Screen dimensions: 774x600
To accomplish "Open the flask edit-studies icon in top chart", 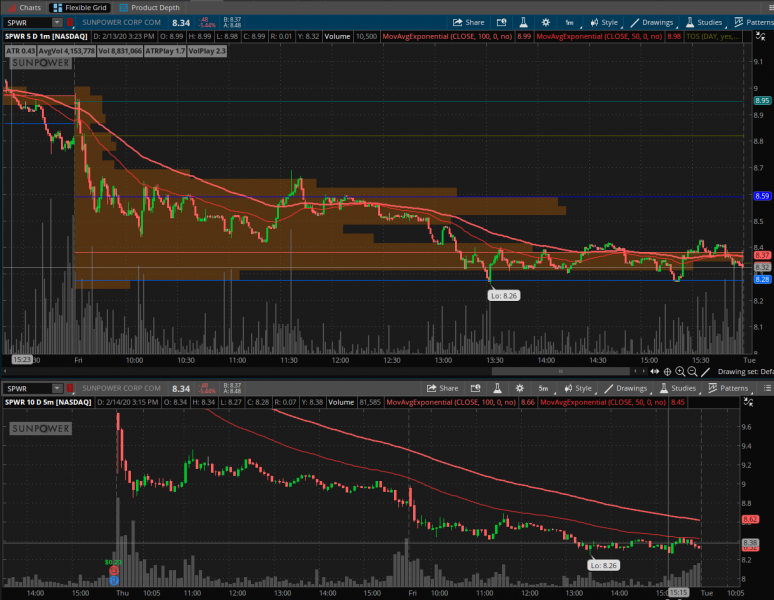I will 523,22.
